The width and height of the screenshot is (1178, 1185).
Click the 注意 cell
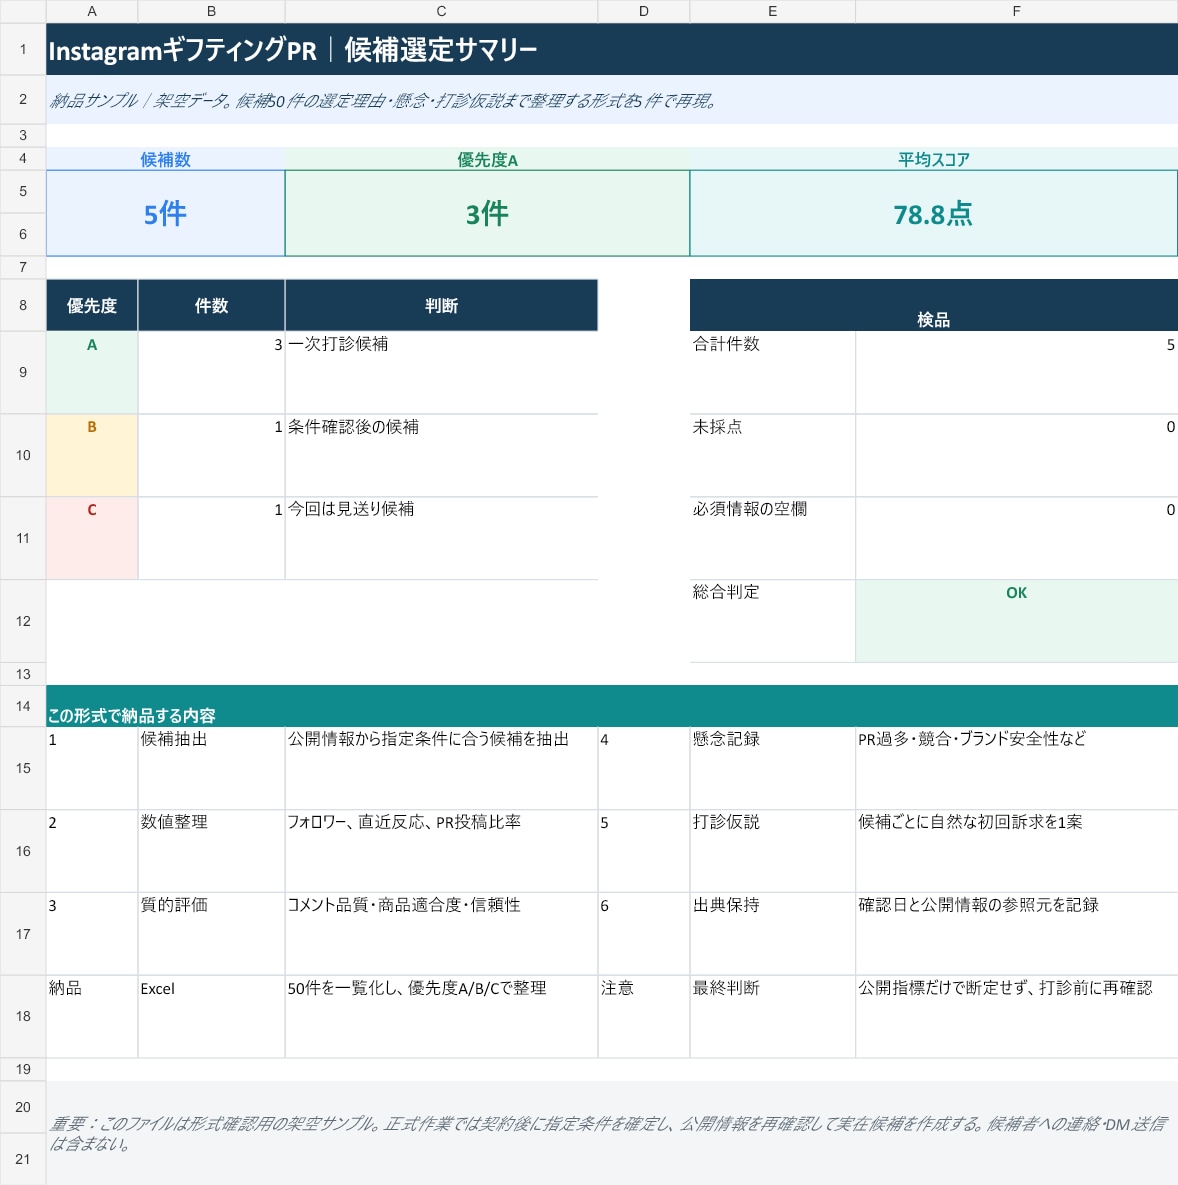pyautogui.click(x=644, y=1017)
